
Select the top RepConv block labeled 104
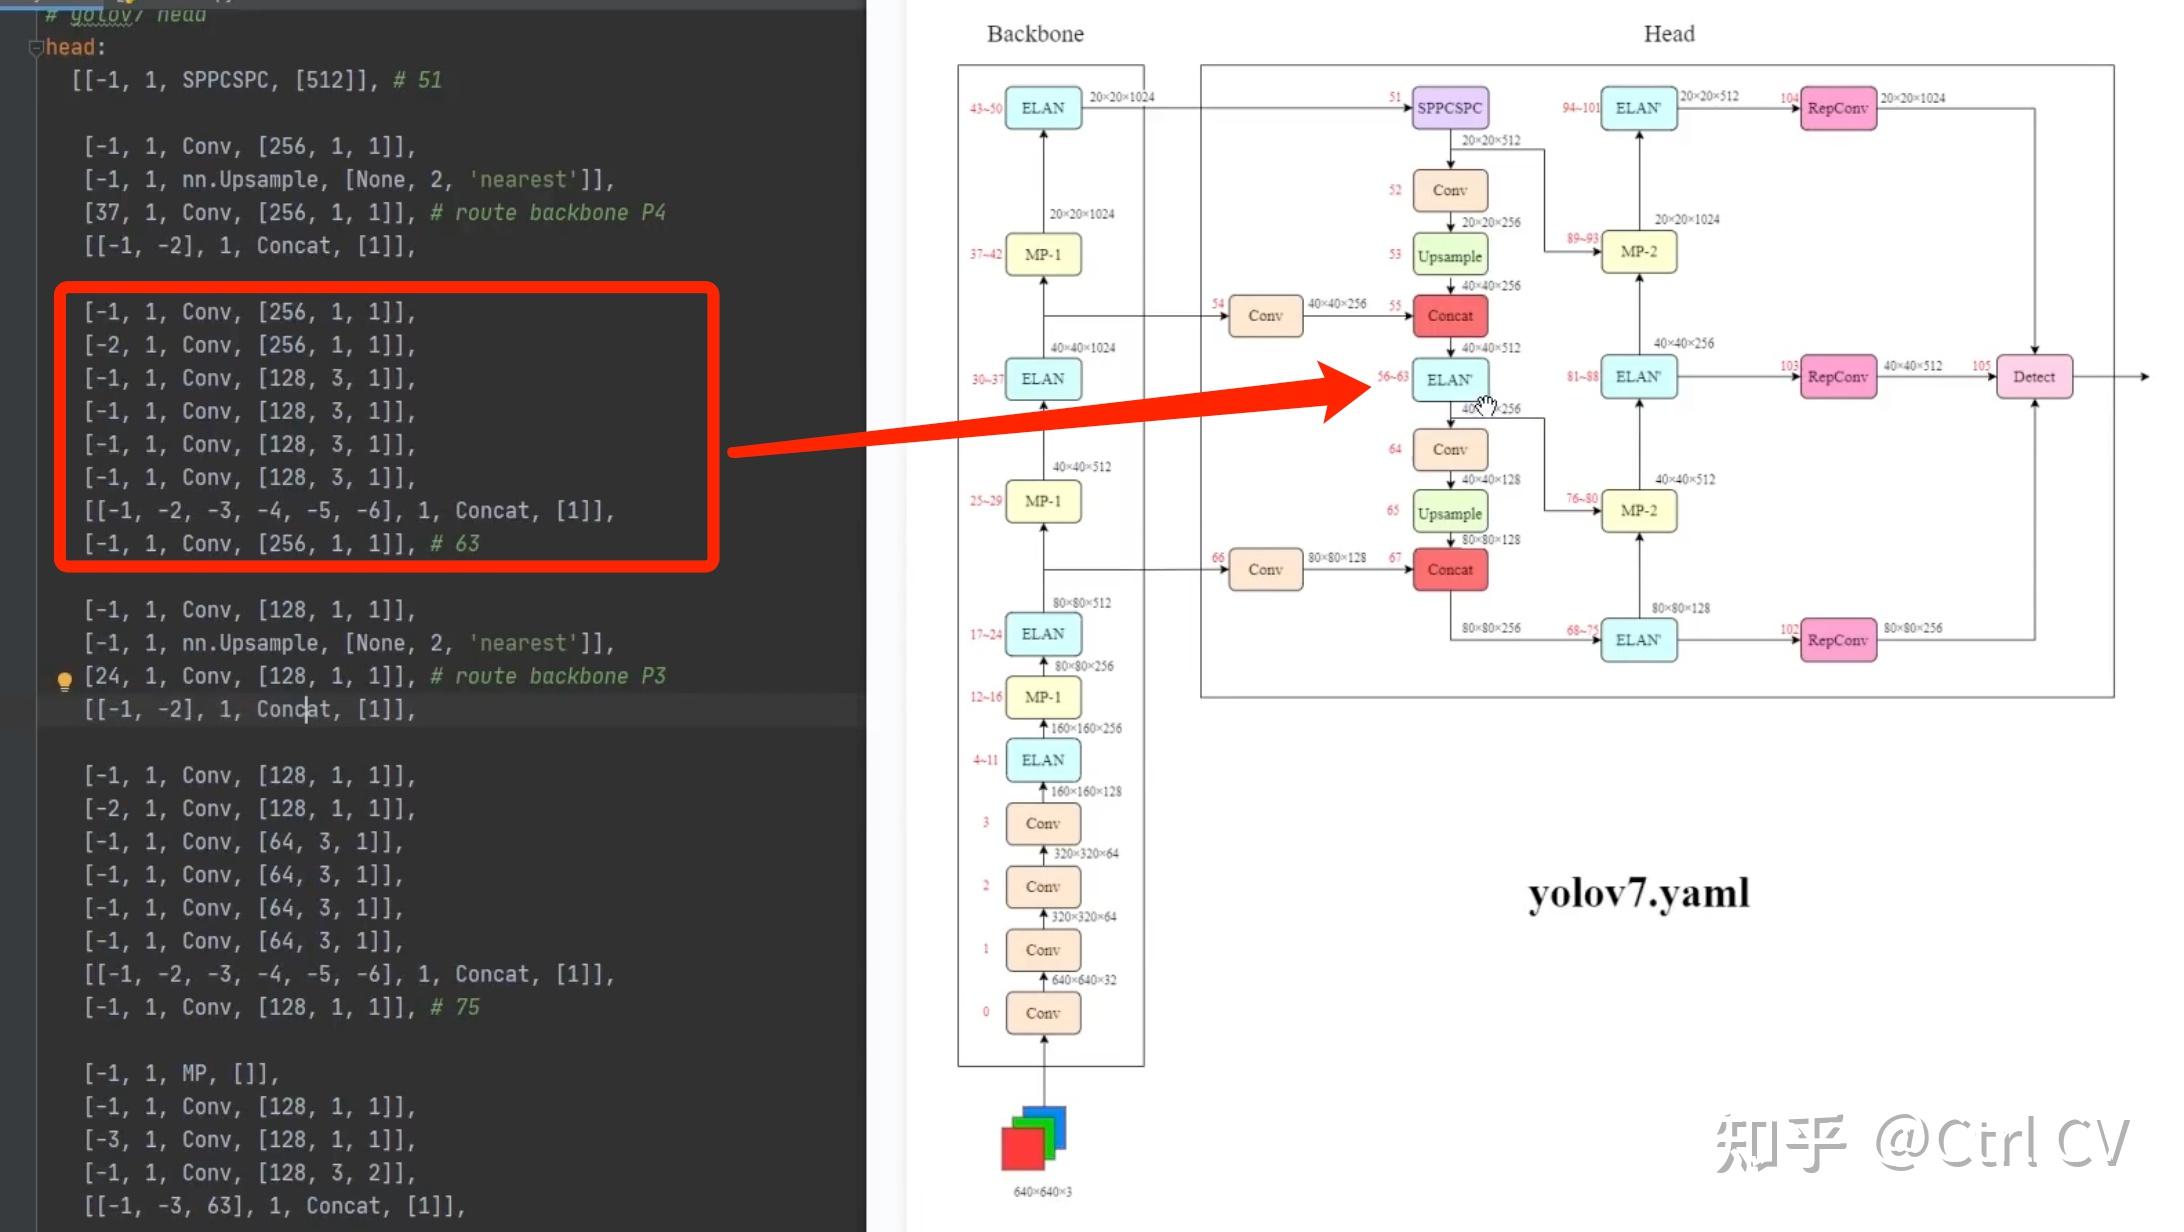tap(1837, 108)
